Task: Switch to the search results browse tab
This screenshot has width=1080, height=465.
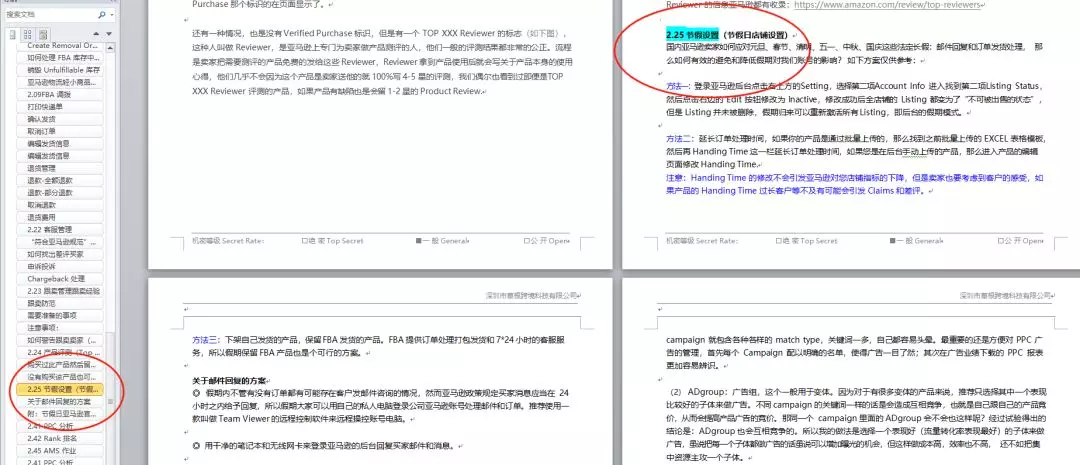Action: pyautogui.click(x=43, y=34)
